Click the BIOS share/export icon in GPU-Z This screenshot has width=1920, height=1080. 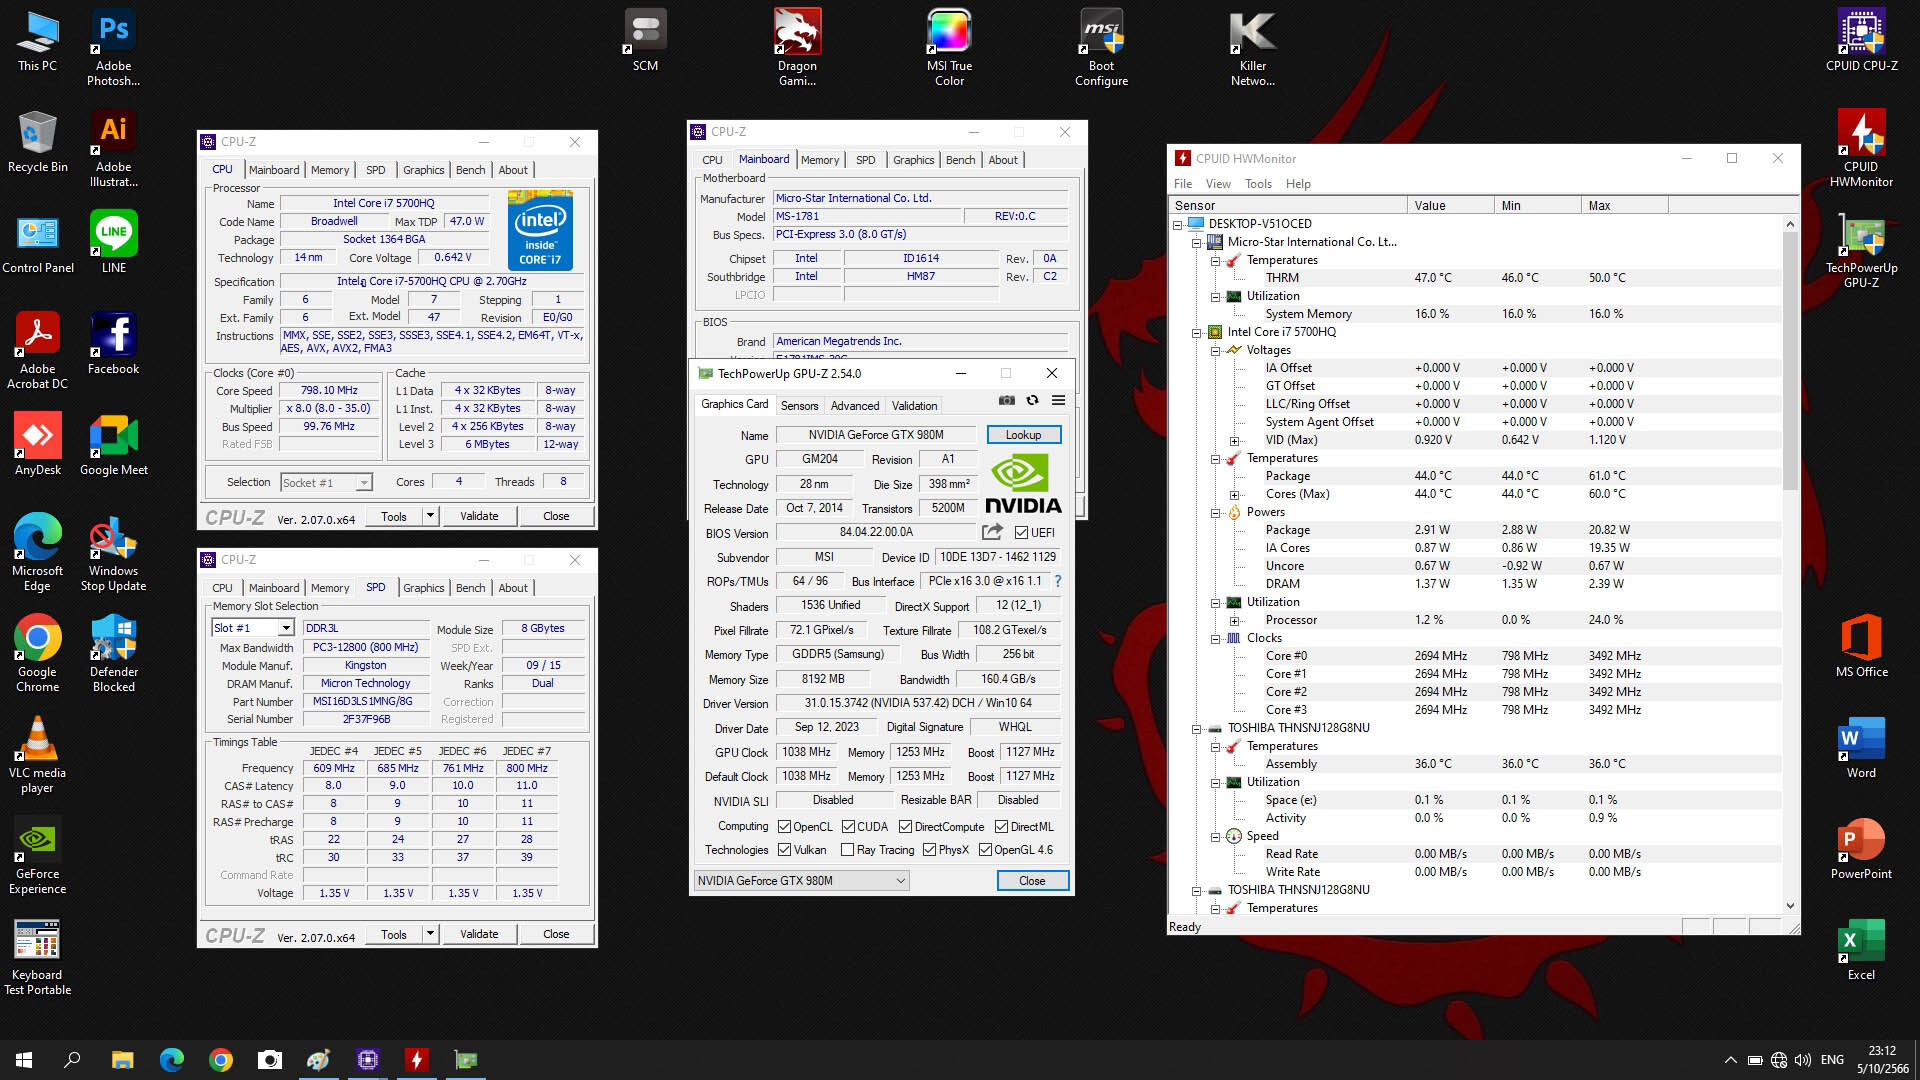[992, 532]
